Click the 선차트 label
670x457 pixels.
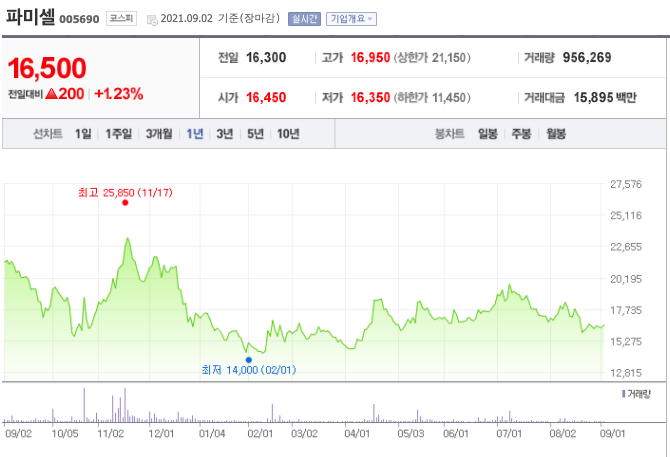pos(48,134)
